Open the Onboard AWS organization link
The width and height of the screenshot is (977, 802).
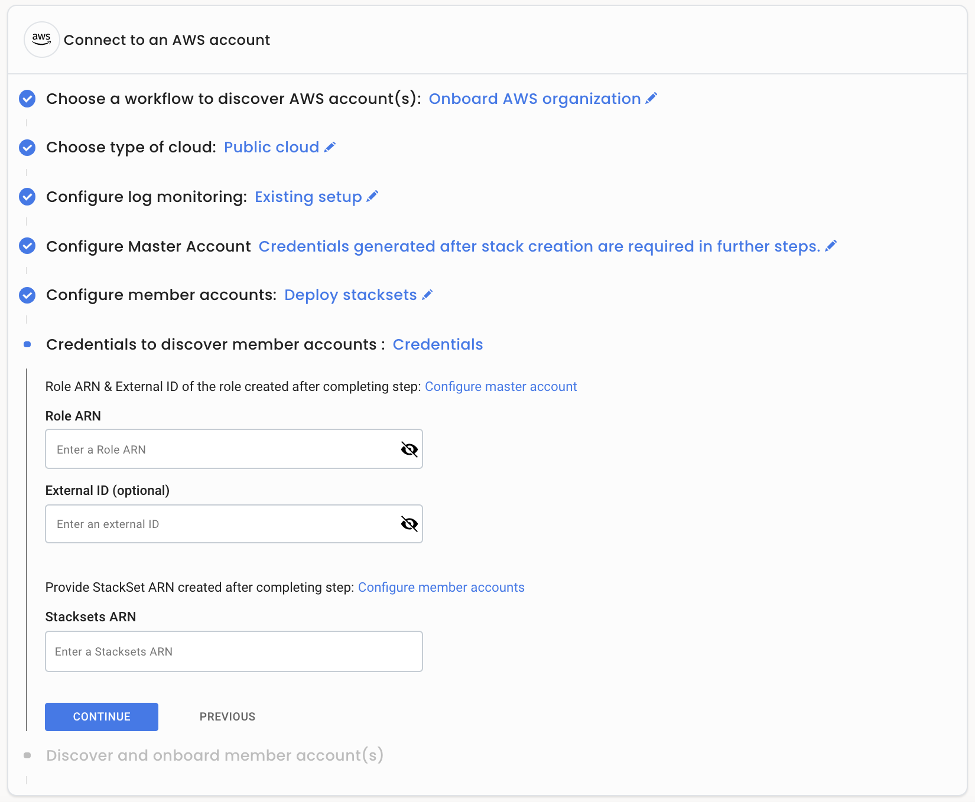[535, 98]
